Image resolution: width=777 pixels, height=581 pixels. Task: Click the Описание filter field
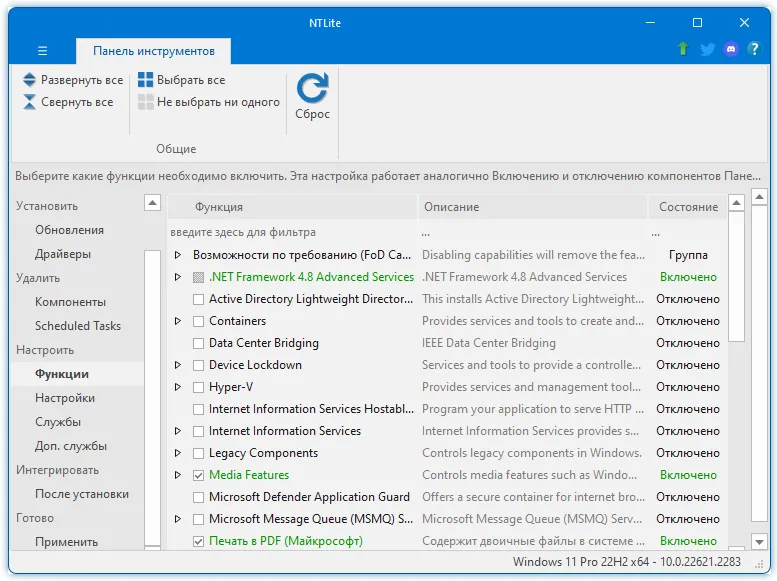pyautogui.click(x=533, y=232)
